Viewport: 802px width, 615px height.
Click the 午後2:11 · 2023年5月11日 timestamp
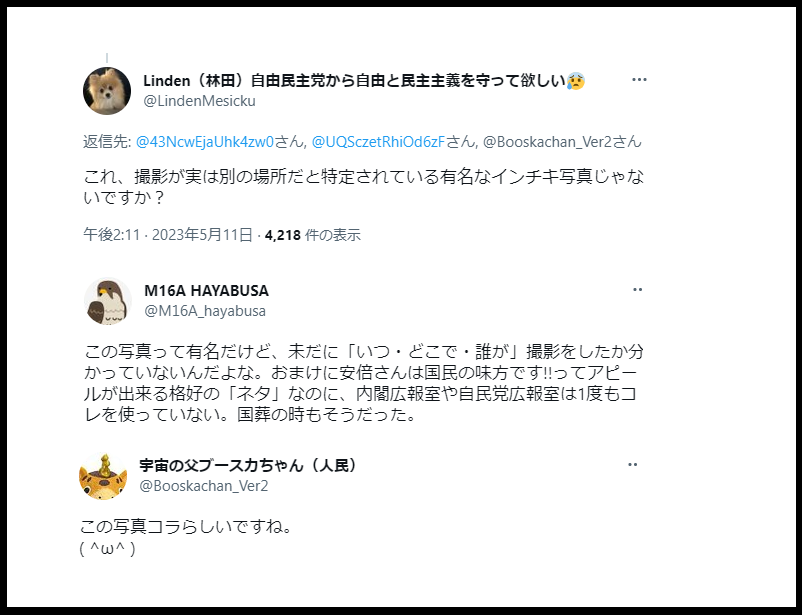[x=168, y=235]
